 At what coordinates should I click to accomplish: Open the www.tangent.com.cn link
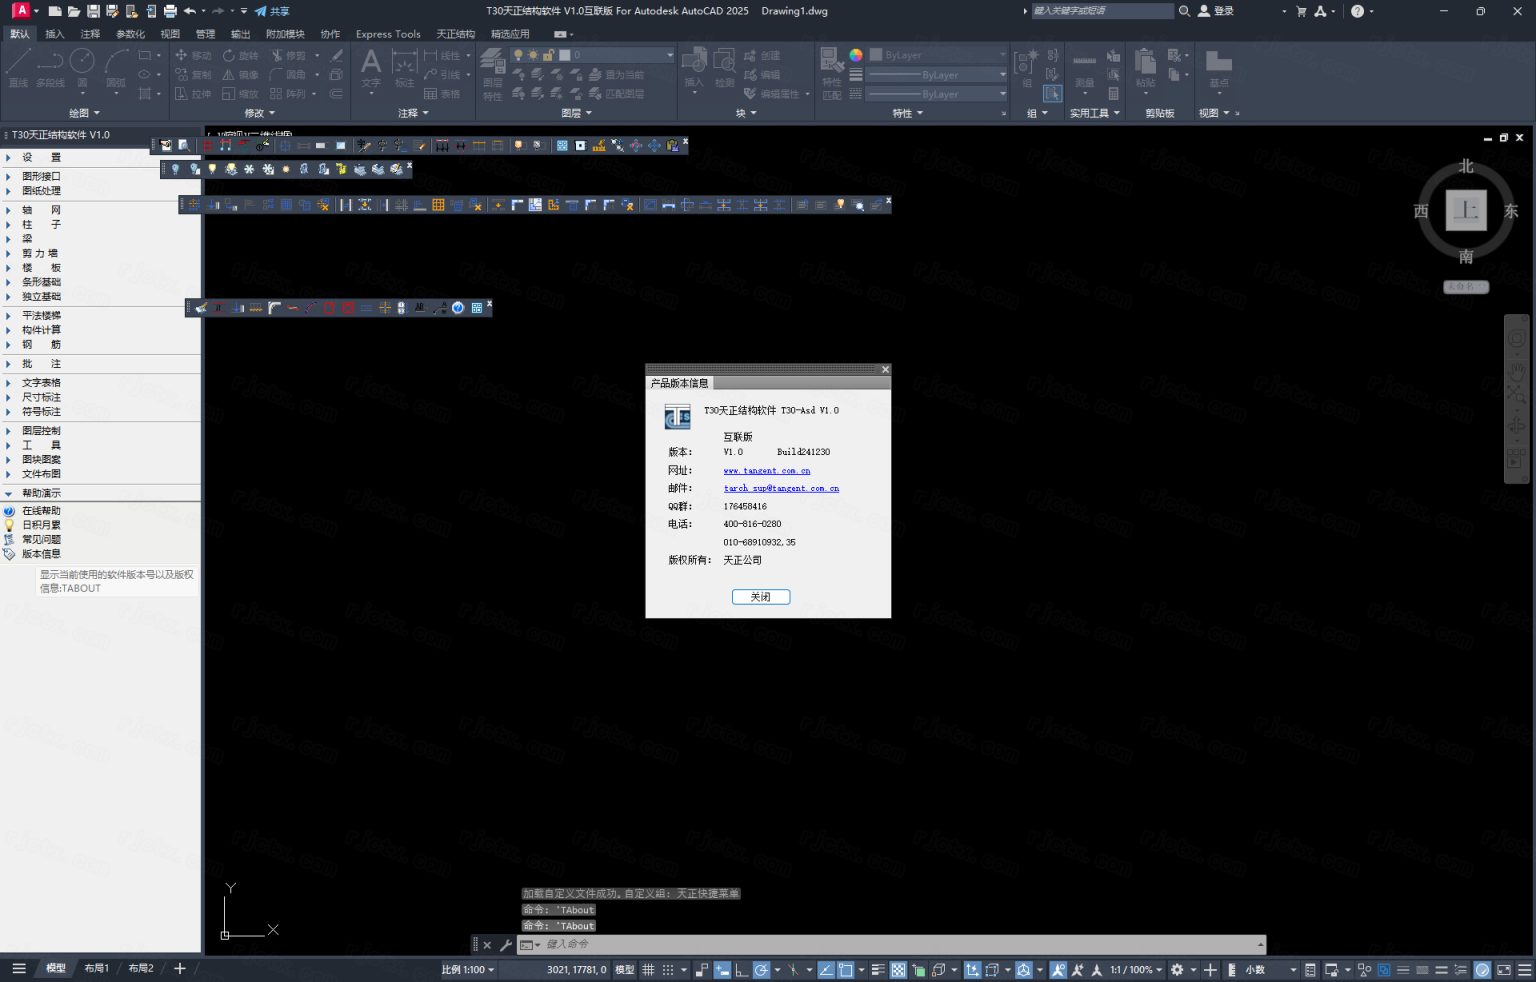767,470
